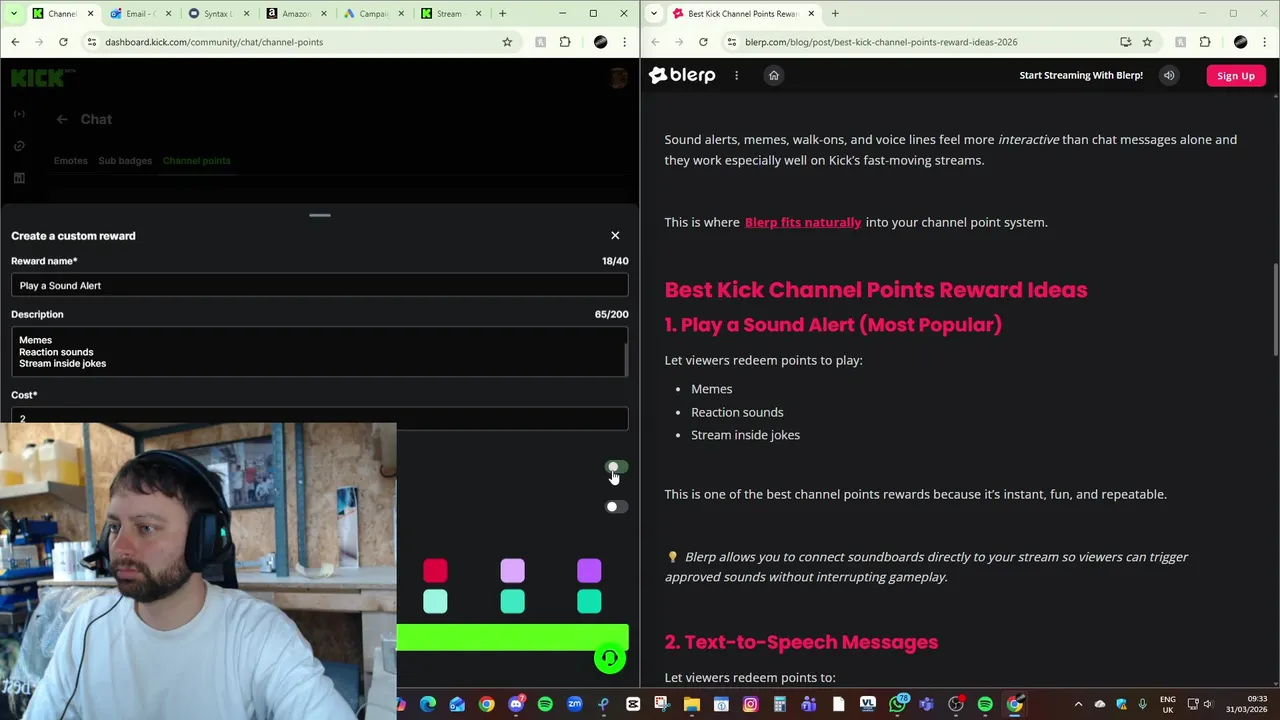This screenshot has height=720, width=1280.
Task: Reload the Kick dashboard page
Action: coord(63,42)
